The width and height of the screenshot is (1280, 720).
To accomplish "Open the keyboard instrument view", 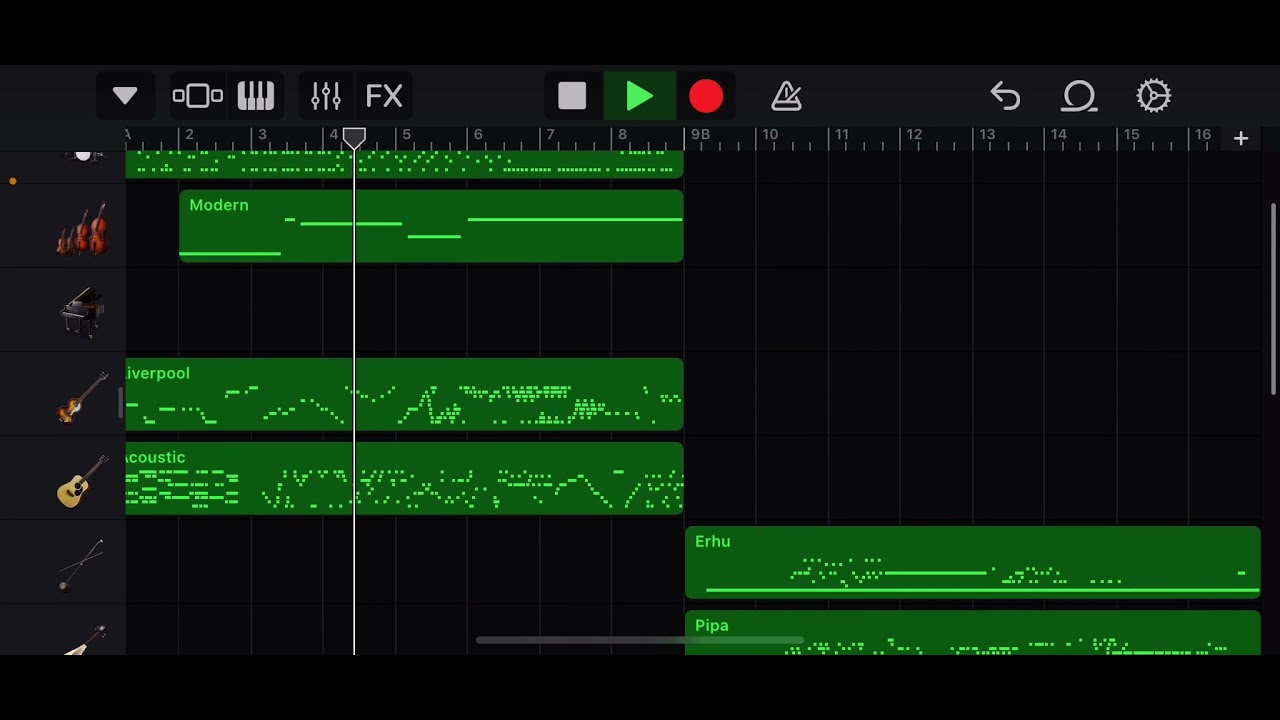I will point(256,96).
